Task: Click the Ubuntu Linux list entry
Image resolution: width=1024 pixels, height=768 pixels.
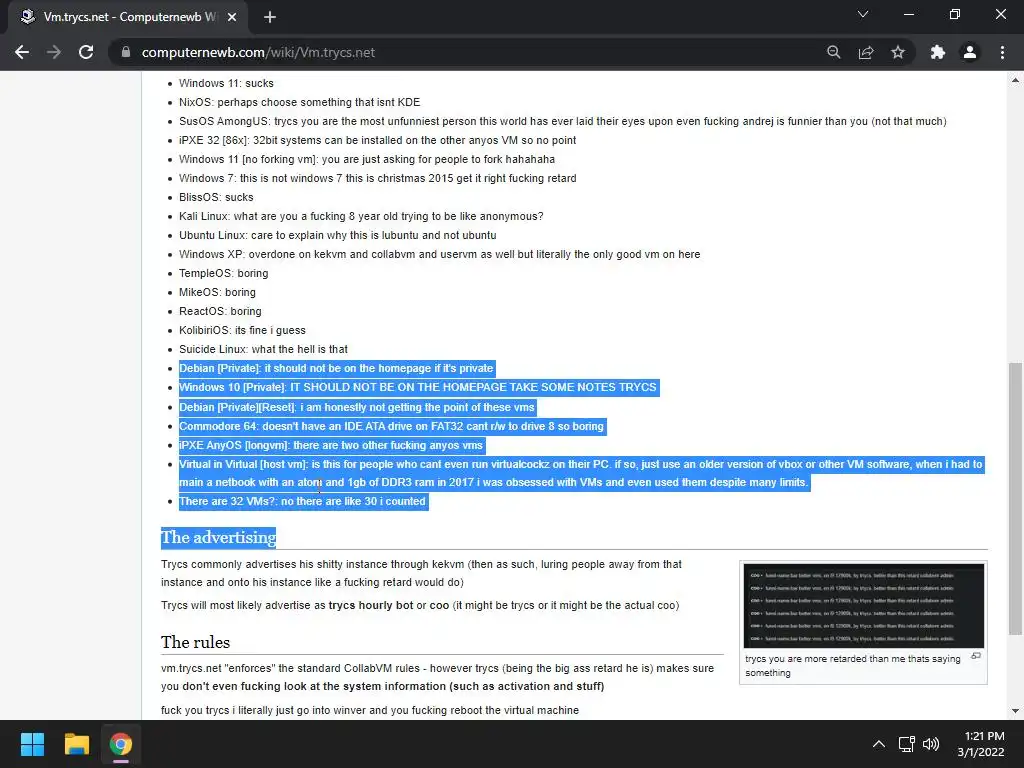Action: [338, 234]
